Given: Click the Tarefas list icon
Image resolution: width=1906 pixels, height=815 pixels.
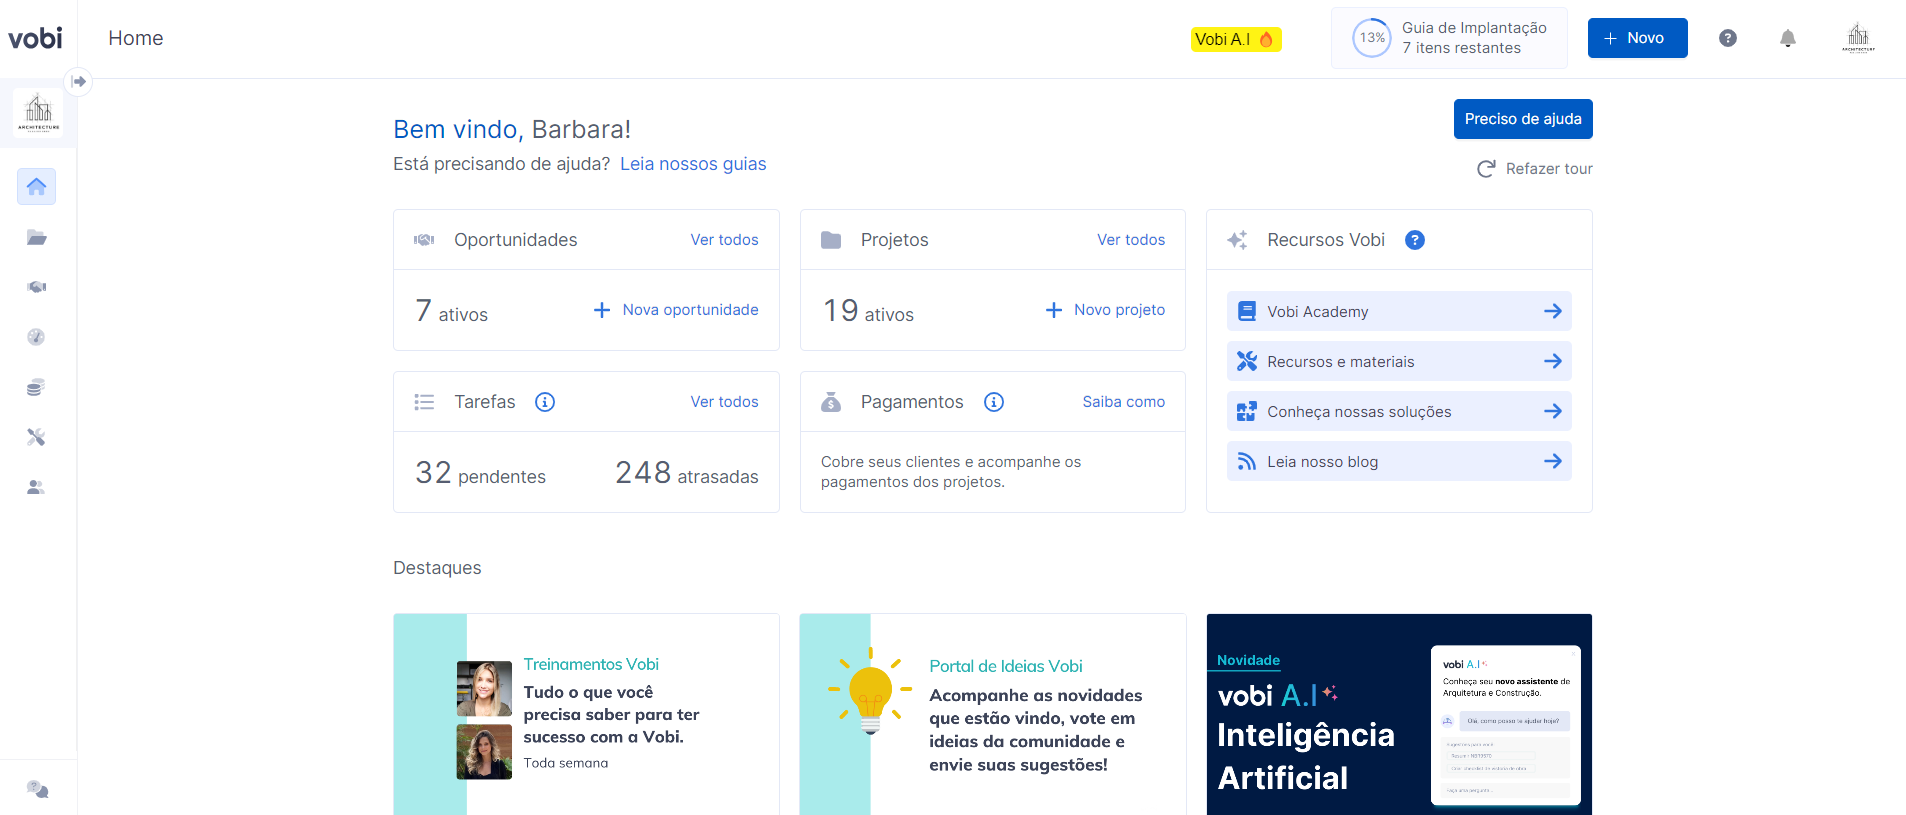Looking at the screenshot, I should point(424,402).
